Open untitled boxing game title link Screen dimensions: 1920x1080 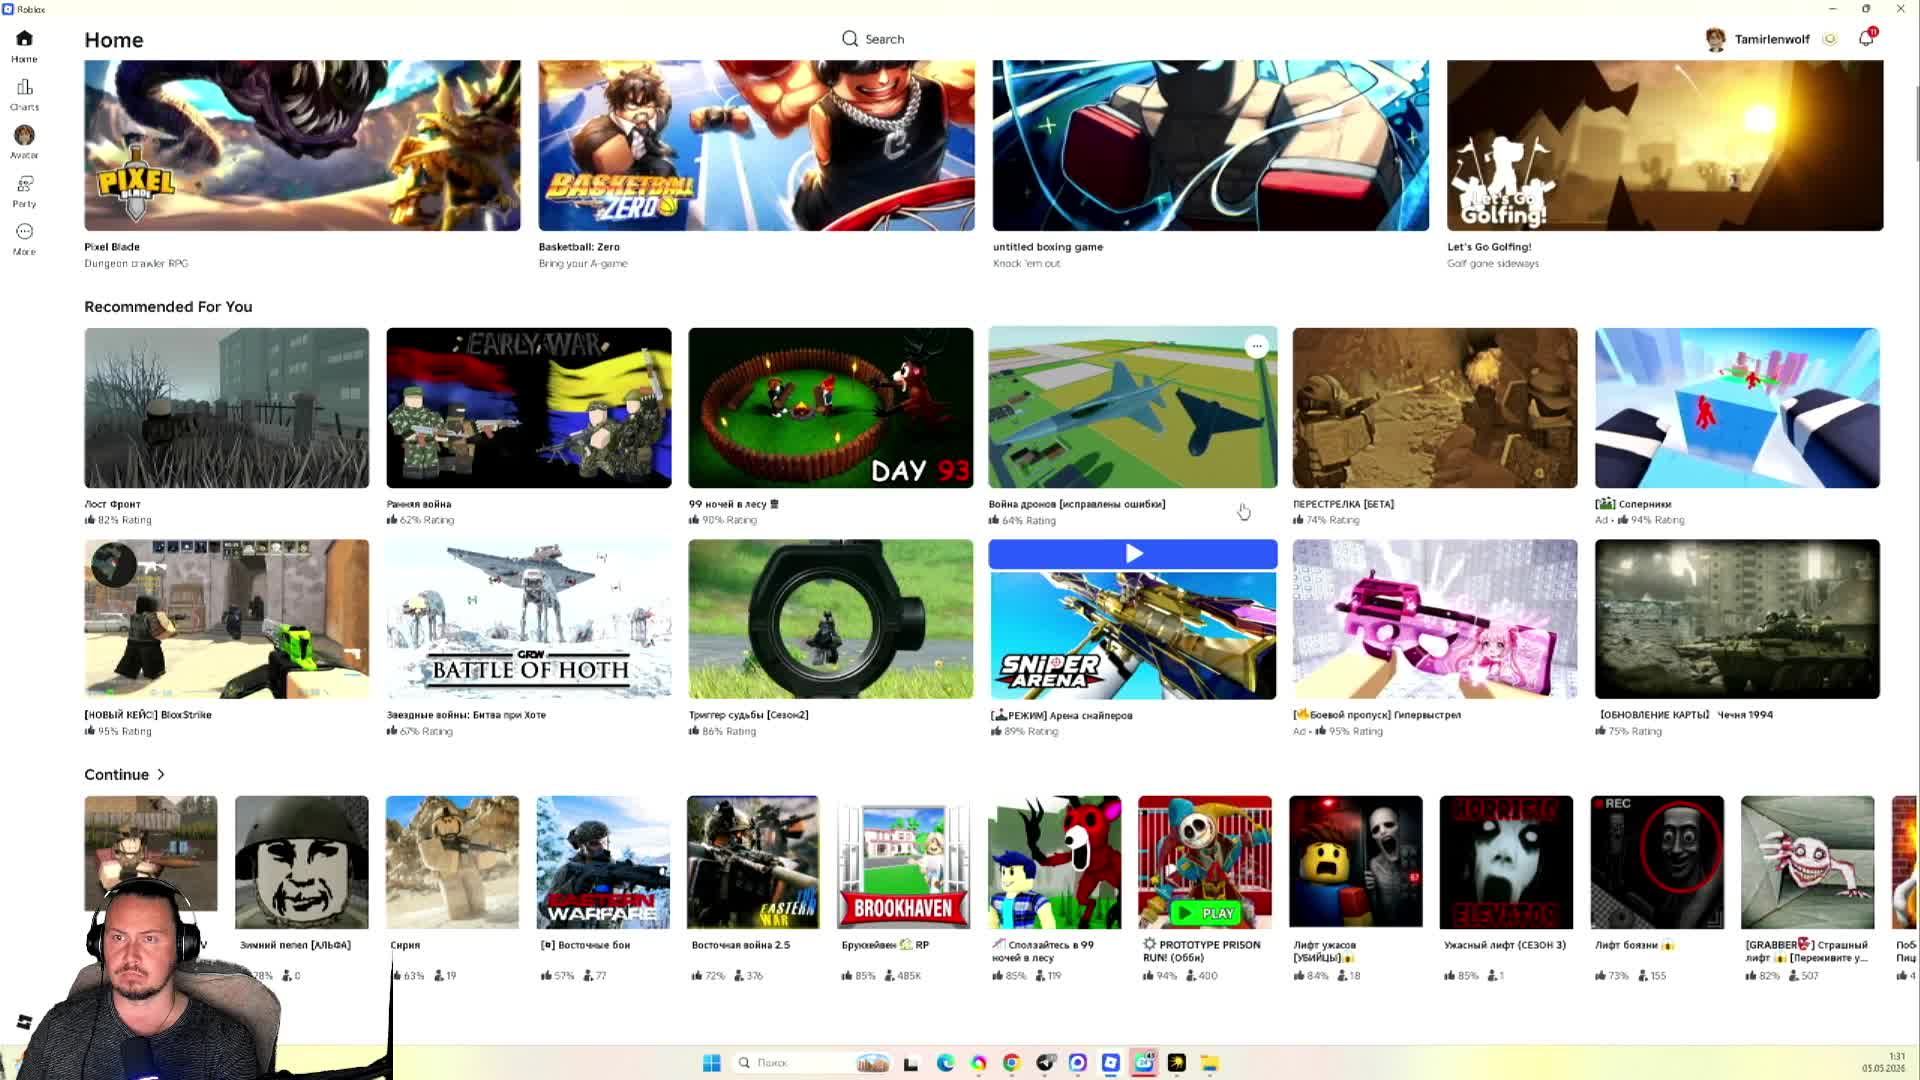coord(1048,247)
